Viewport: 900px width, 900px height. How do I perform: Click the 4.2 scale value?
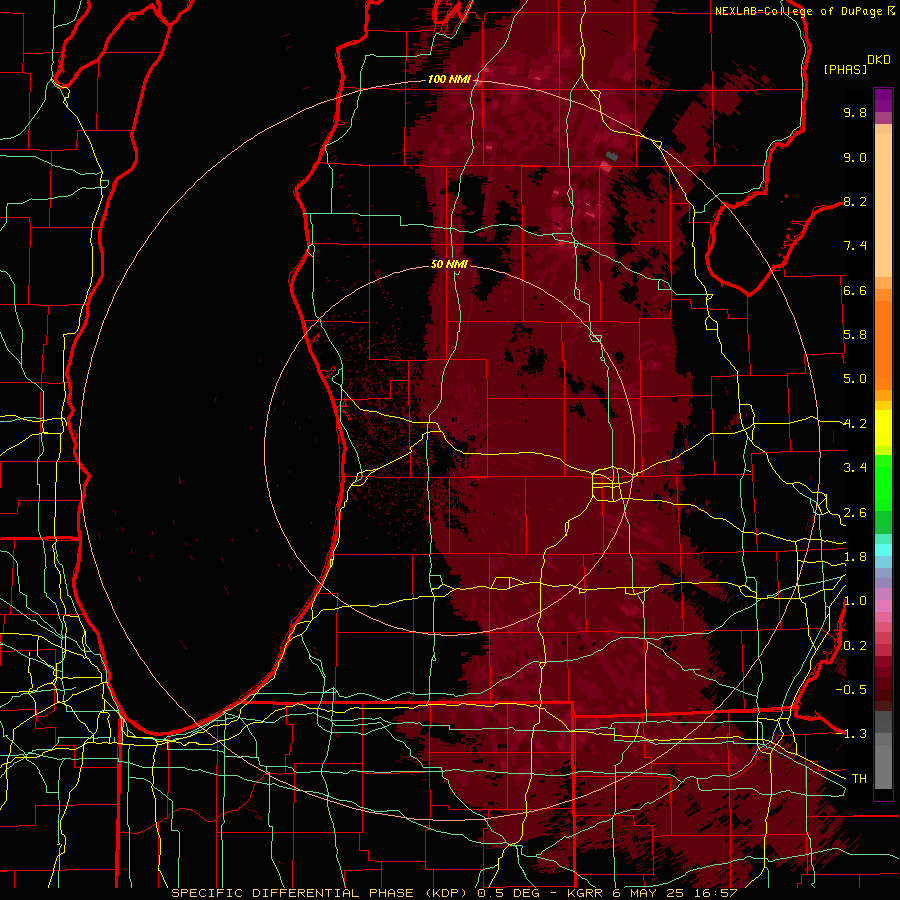tap(855, 424)
